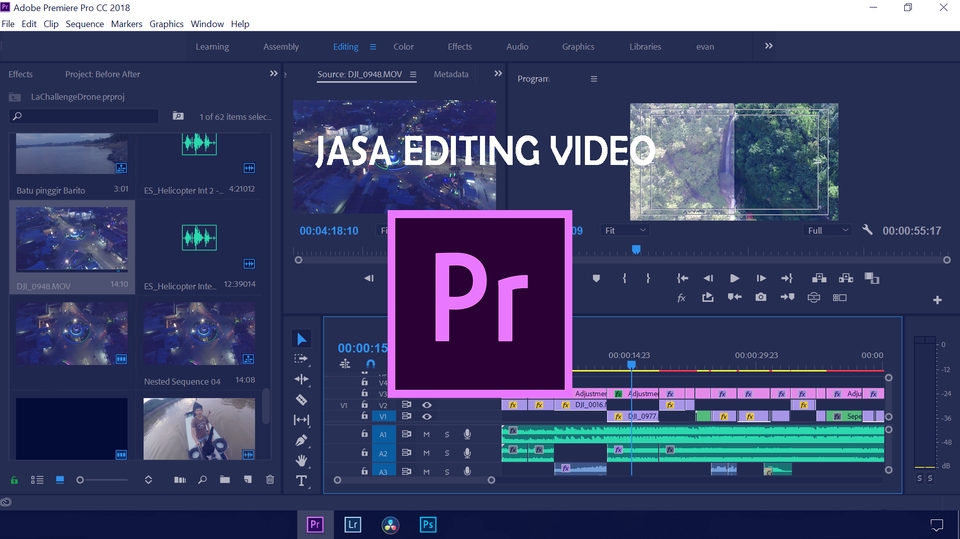Mark Out point in Program monitor

[648, 278]
